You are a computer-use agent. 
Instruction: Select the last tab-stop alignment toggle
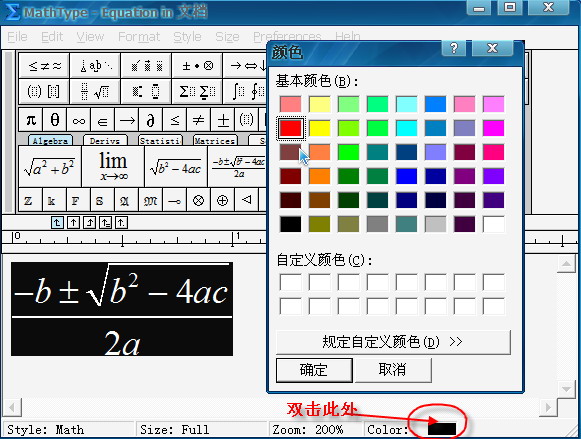121,223
